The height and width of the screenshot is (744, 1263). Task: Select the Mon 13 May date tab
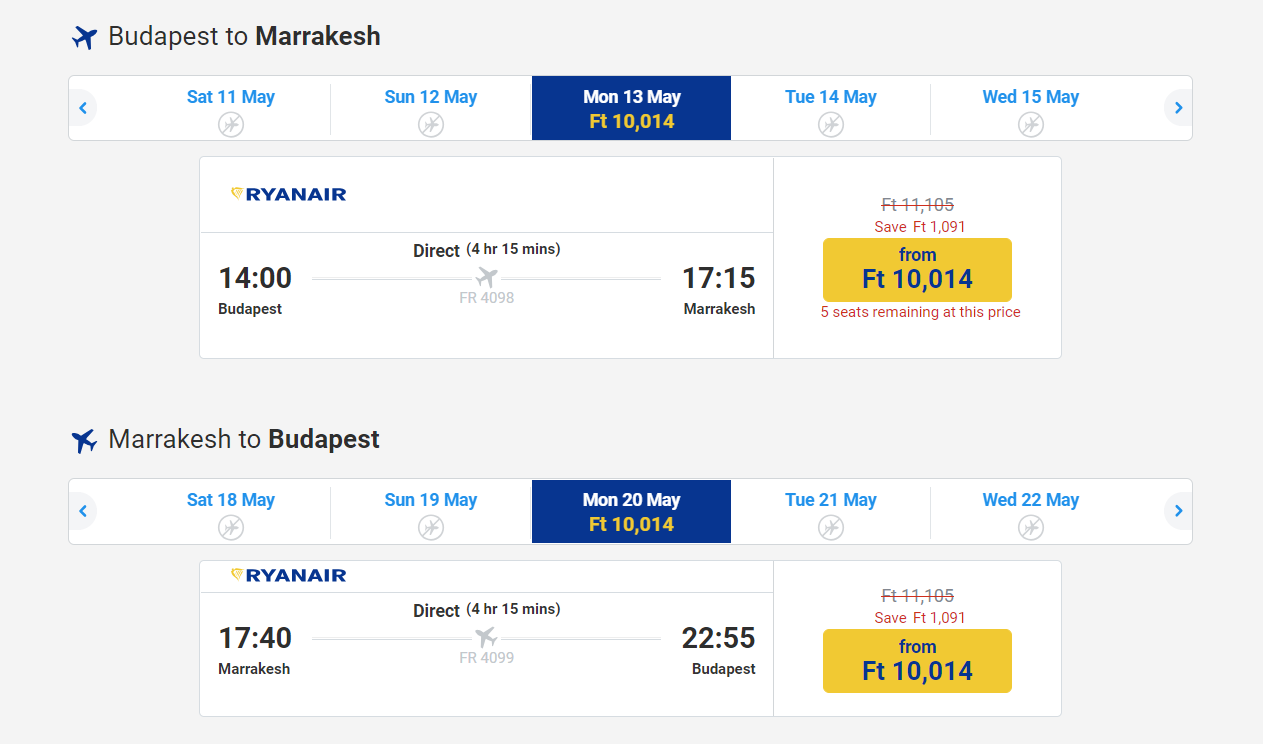[631, 108]
